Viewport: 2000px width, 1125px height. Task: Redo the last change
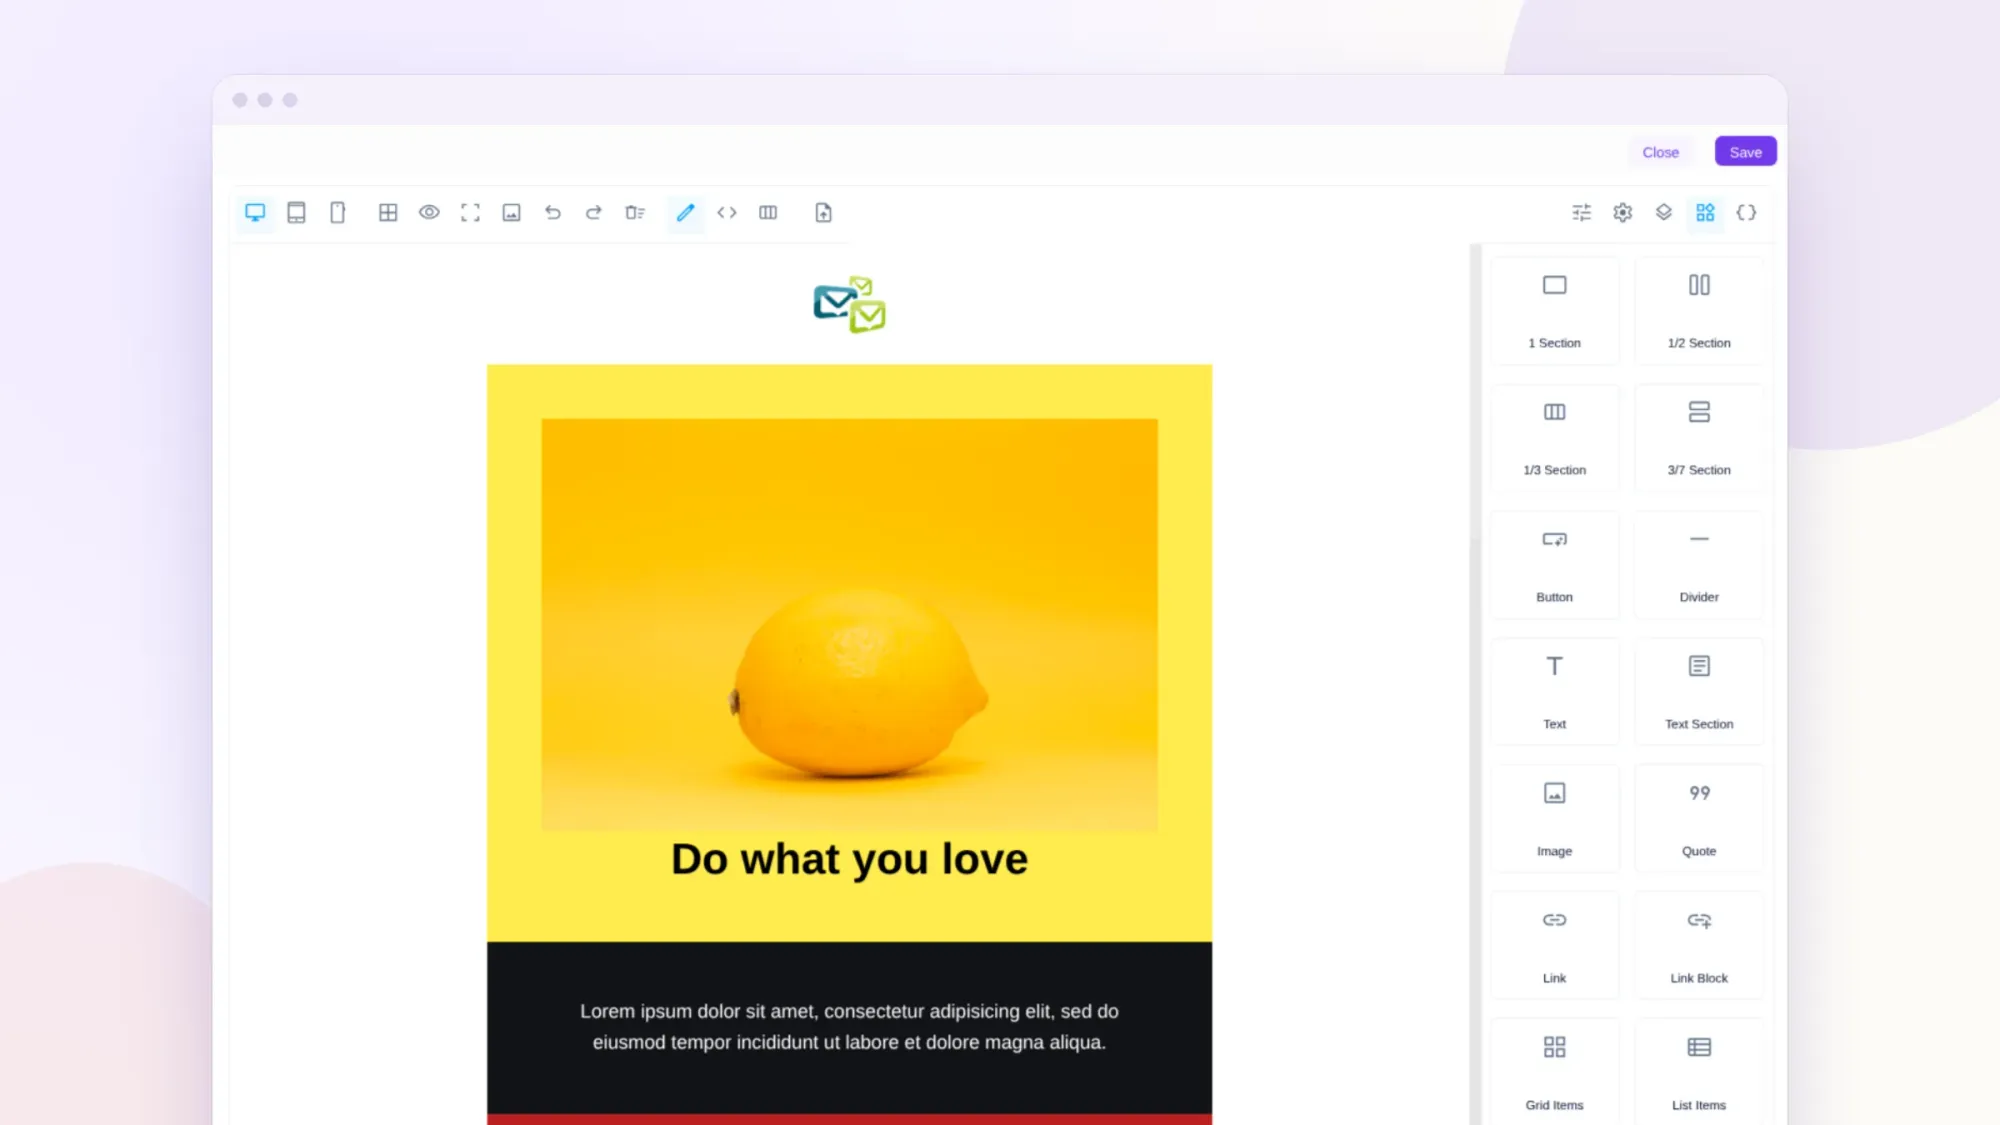click(x=594, y=212)
